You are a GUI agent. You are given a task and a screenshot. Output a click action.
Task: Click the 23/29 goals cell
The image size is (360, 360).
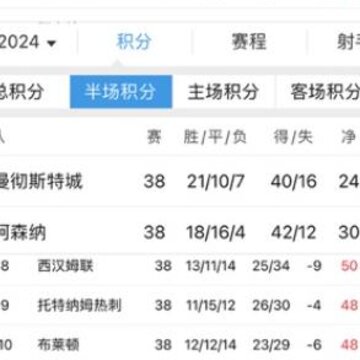point(271,345)
